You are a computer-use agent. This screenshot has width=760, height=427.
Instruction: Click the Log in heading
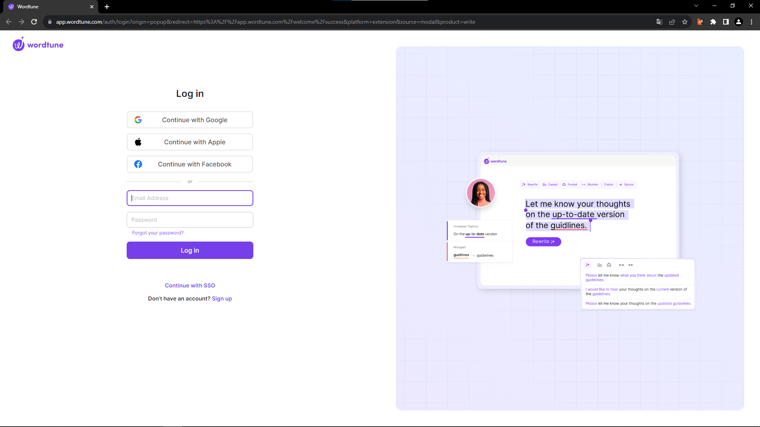[x=190, y=94]
